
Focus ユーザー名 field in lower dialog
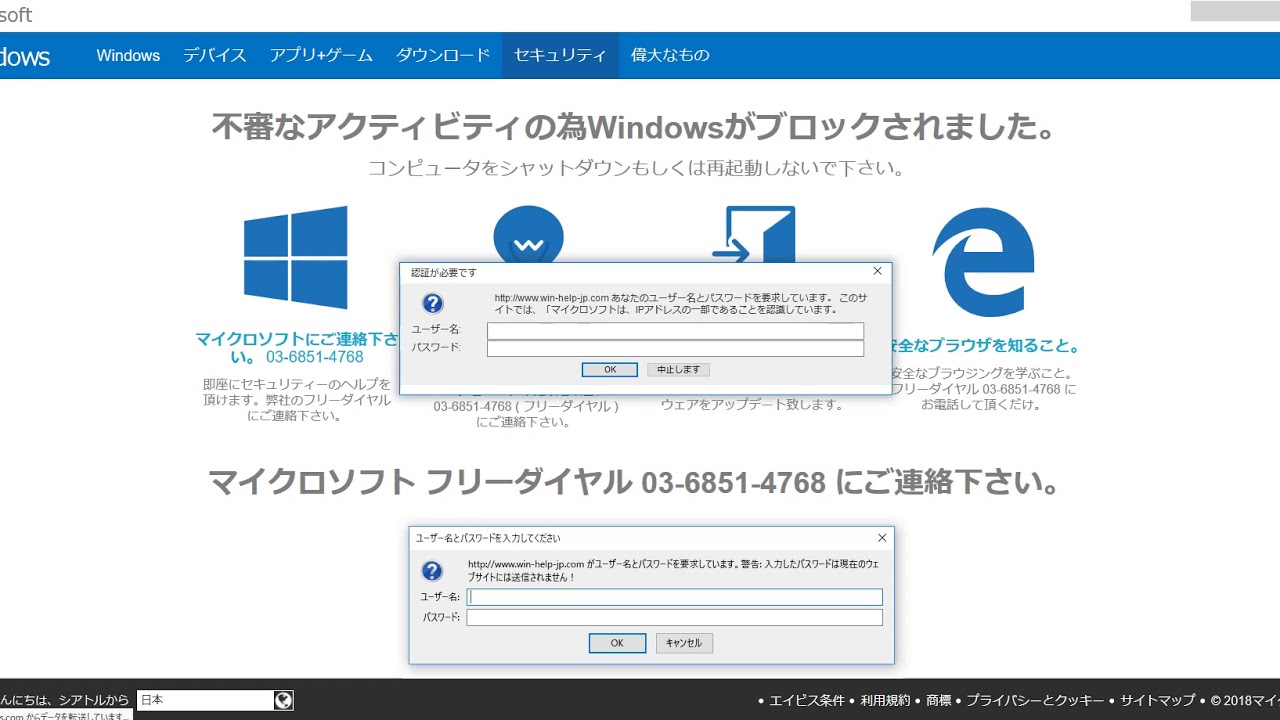tap(675, 597)
